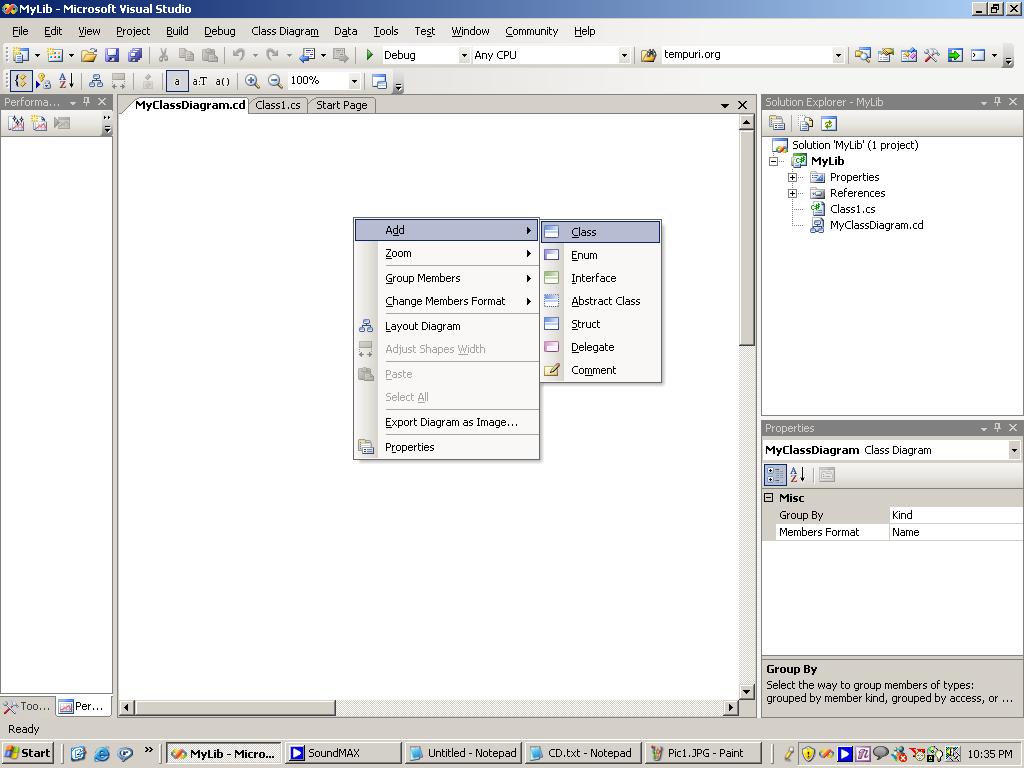This screenshot has width=1024, height=768.
Task: Open SoundMAX taskbar button
Action: pyautogui.click(x=343, y=753)
